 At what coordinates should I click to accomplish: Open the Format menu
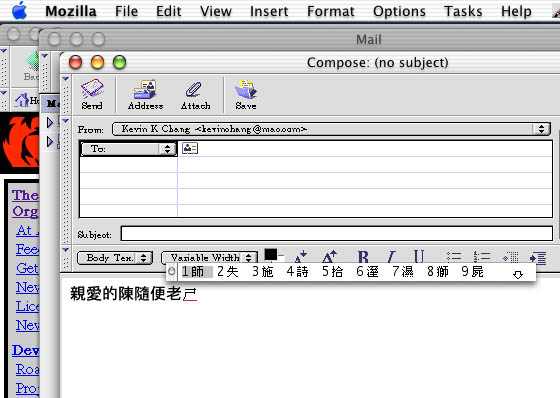tap(331, 11)
